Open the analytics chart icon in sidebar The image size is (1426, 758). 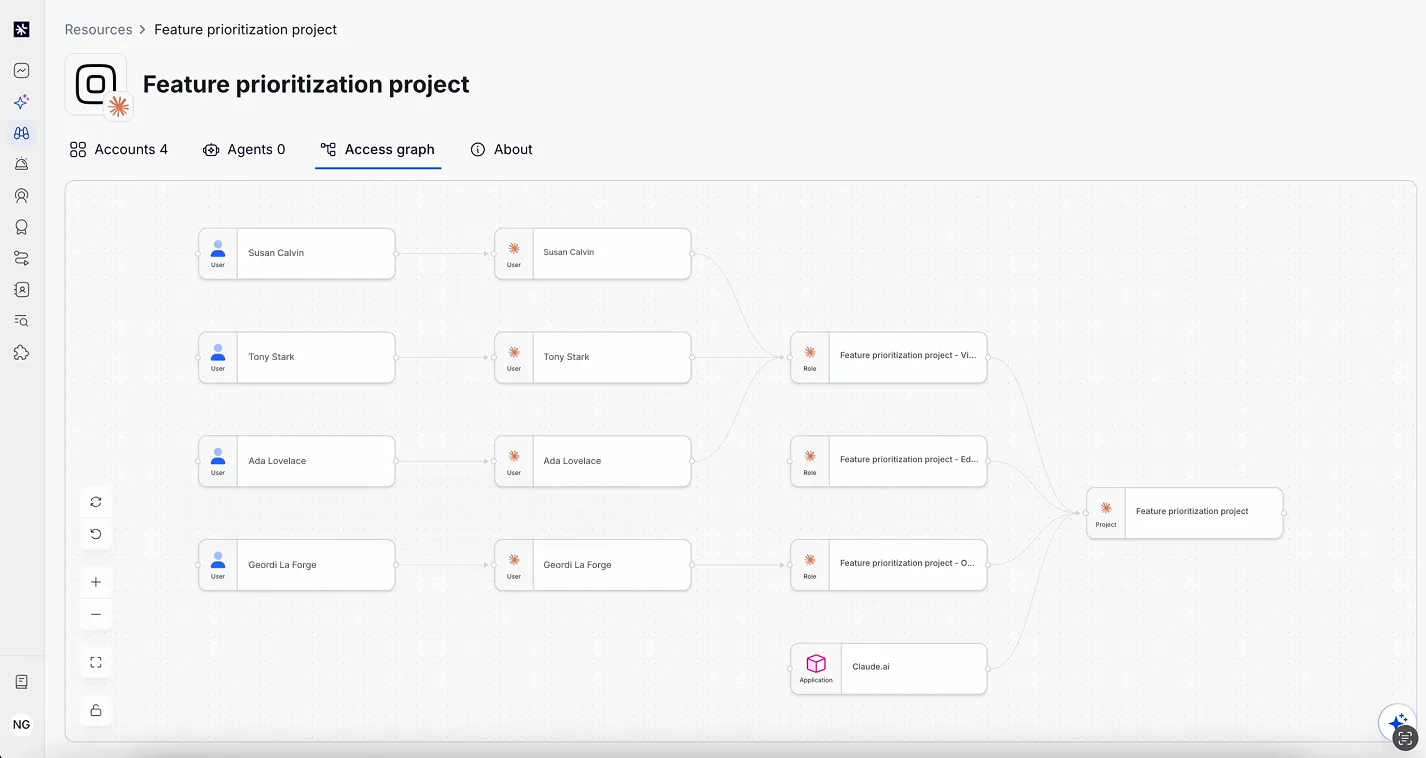point(21,71)
